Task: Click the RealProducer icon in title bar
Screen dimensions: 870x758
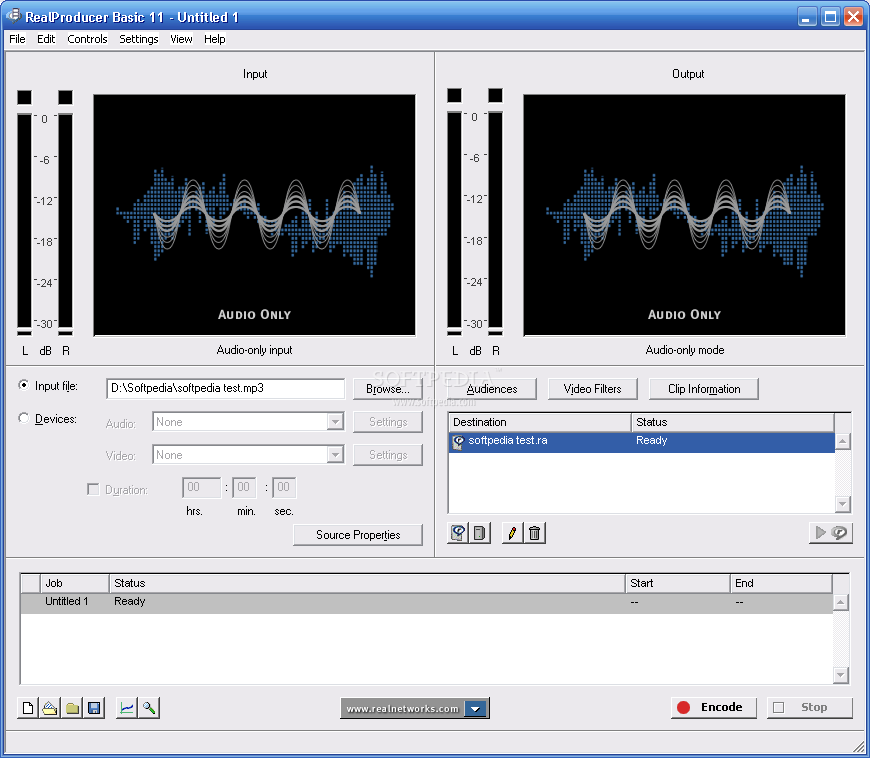Action: click(x=13, y=16)
